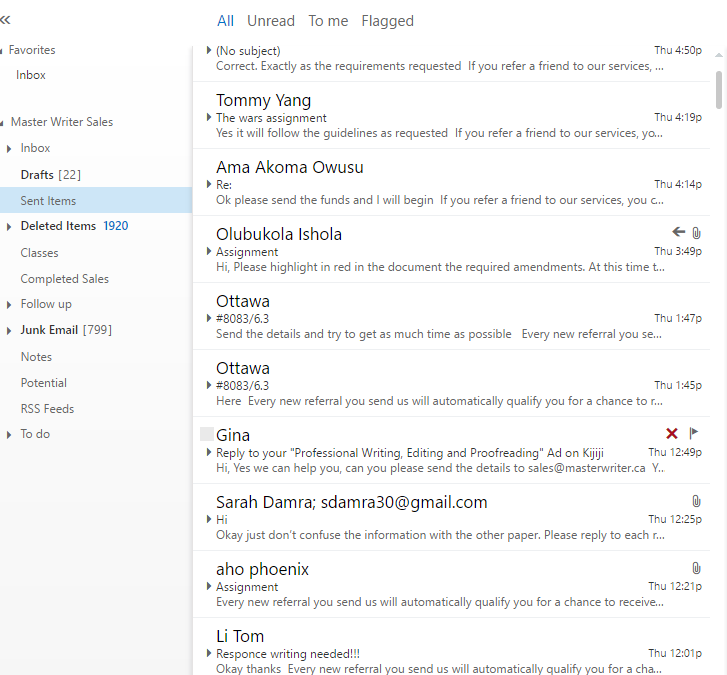Select the To me filter tab
The height and width of the screenshot is (675, 727).
tap(328, 21)
